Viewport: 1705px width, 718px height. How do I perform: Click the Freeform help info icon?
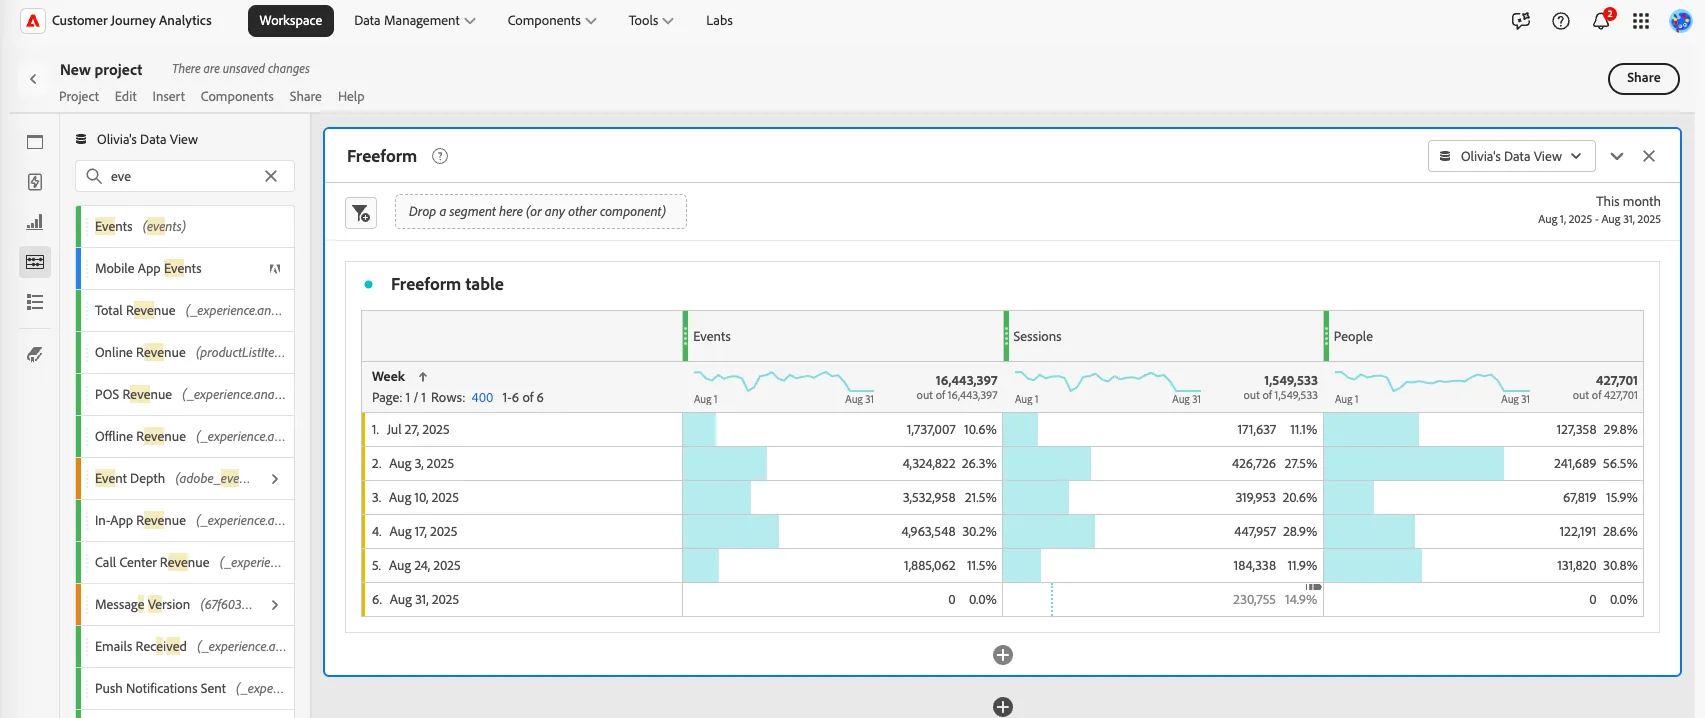point(440,156)
